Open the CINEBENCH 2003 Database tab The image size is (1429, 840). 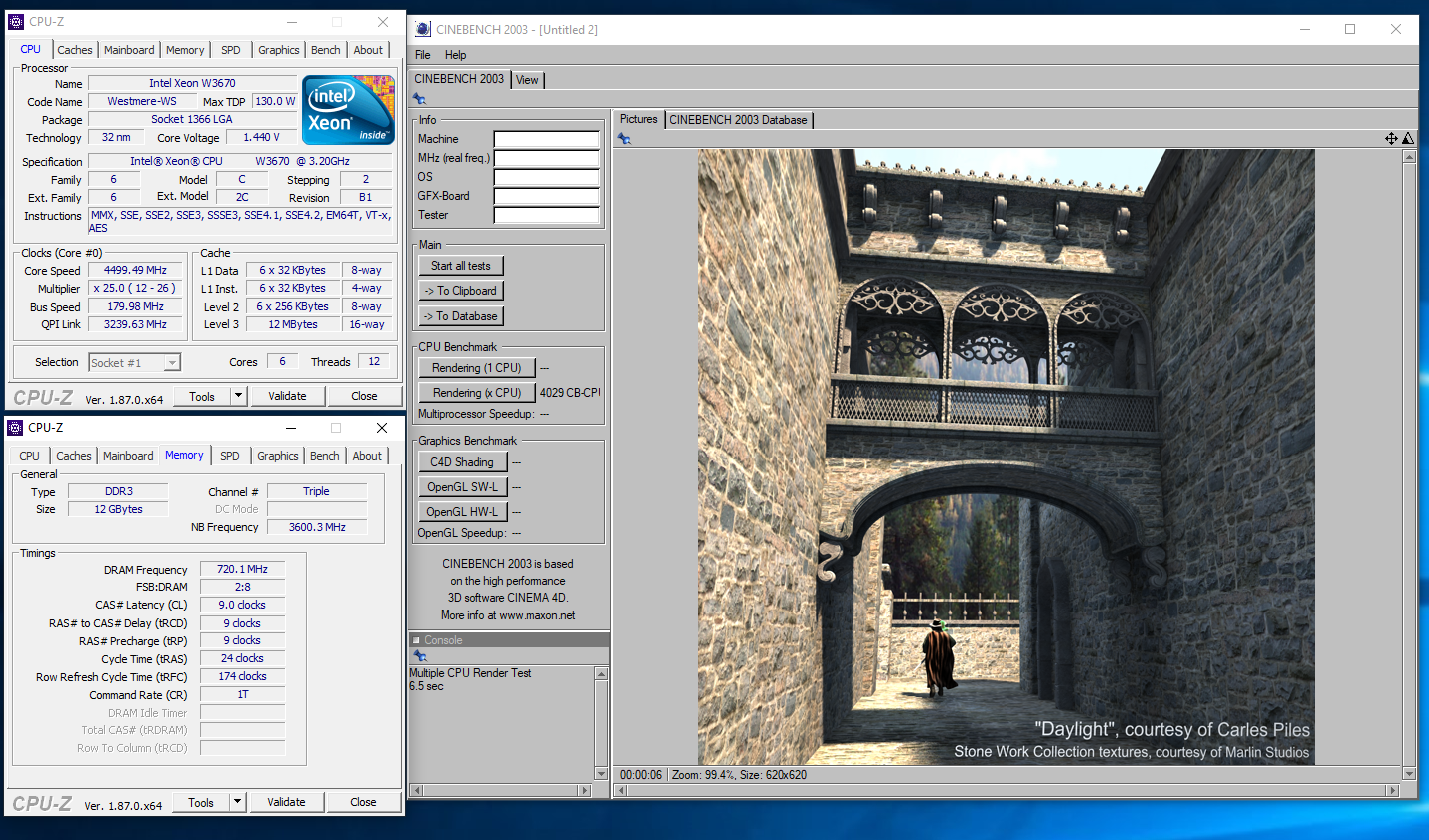pos(738,120)
